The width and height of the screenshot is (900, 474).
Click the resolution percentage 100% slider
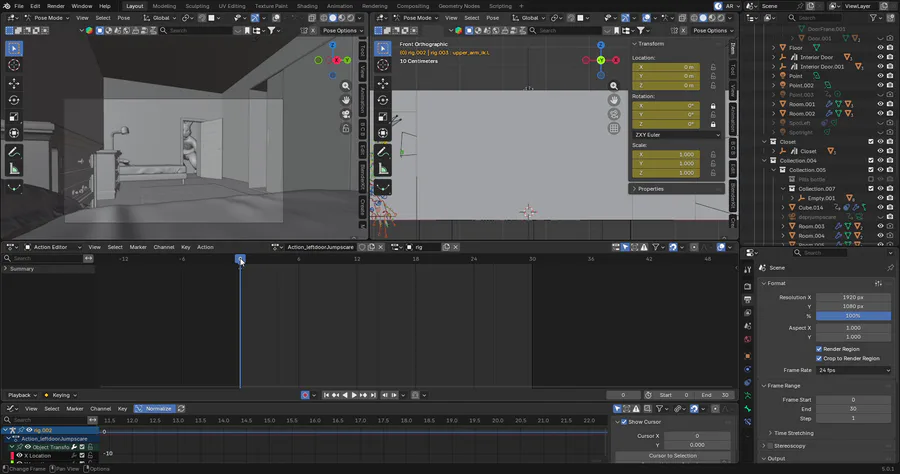pos(854,316)
